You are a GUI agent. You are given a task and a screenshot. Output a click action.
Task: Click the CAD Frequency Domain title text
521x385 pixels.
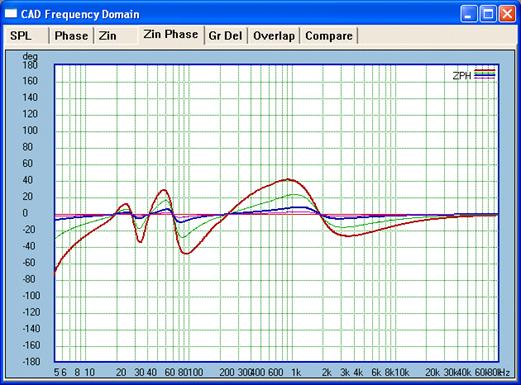click(x=80, y=14)
